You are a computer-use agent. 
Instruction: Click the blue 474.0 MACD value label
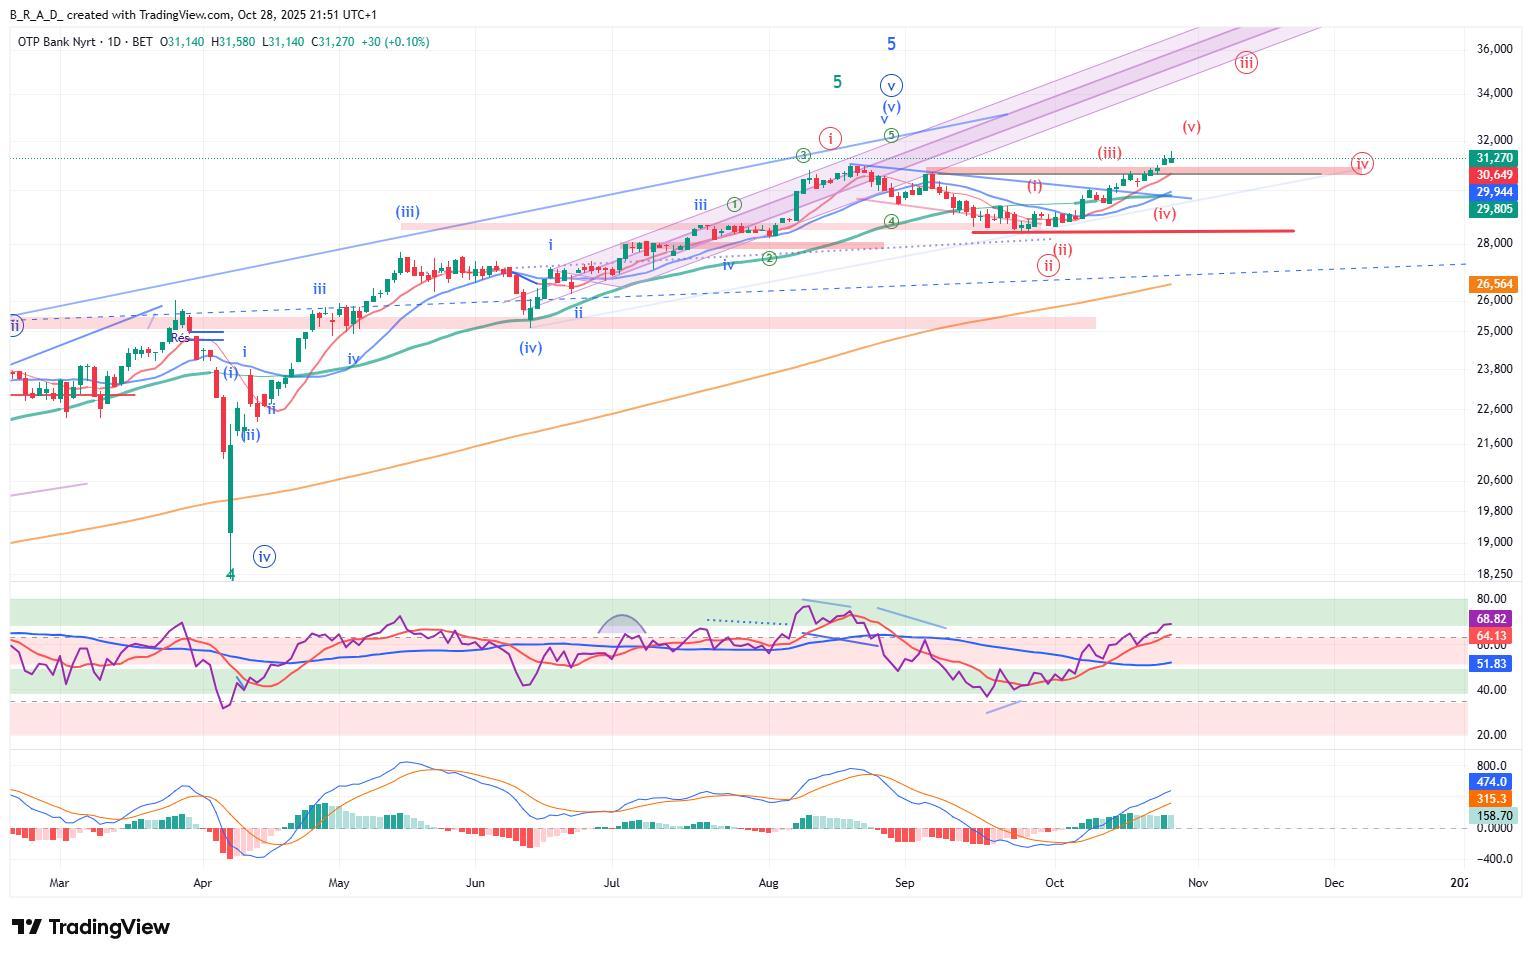(1491, 782)
